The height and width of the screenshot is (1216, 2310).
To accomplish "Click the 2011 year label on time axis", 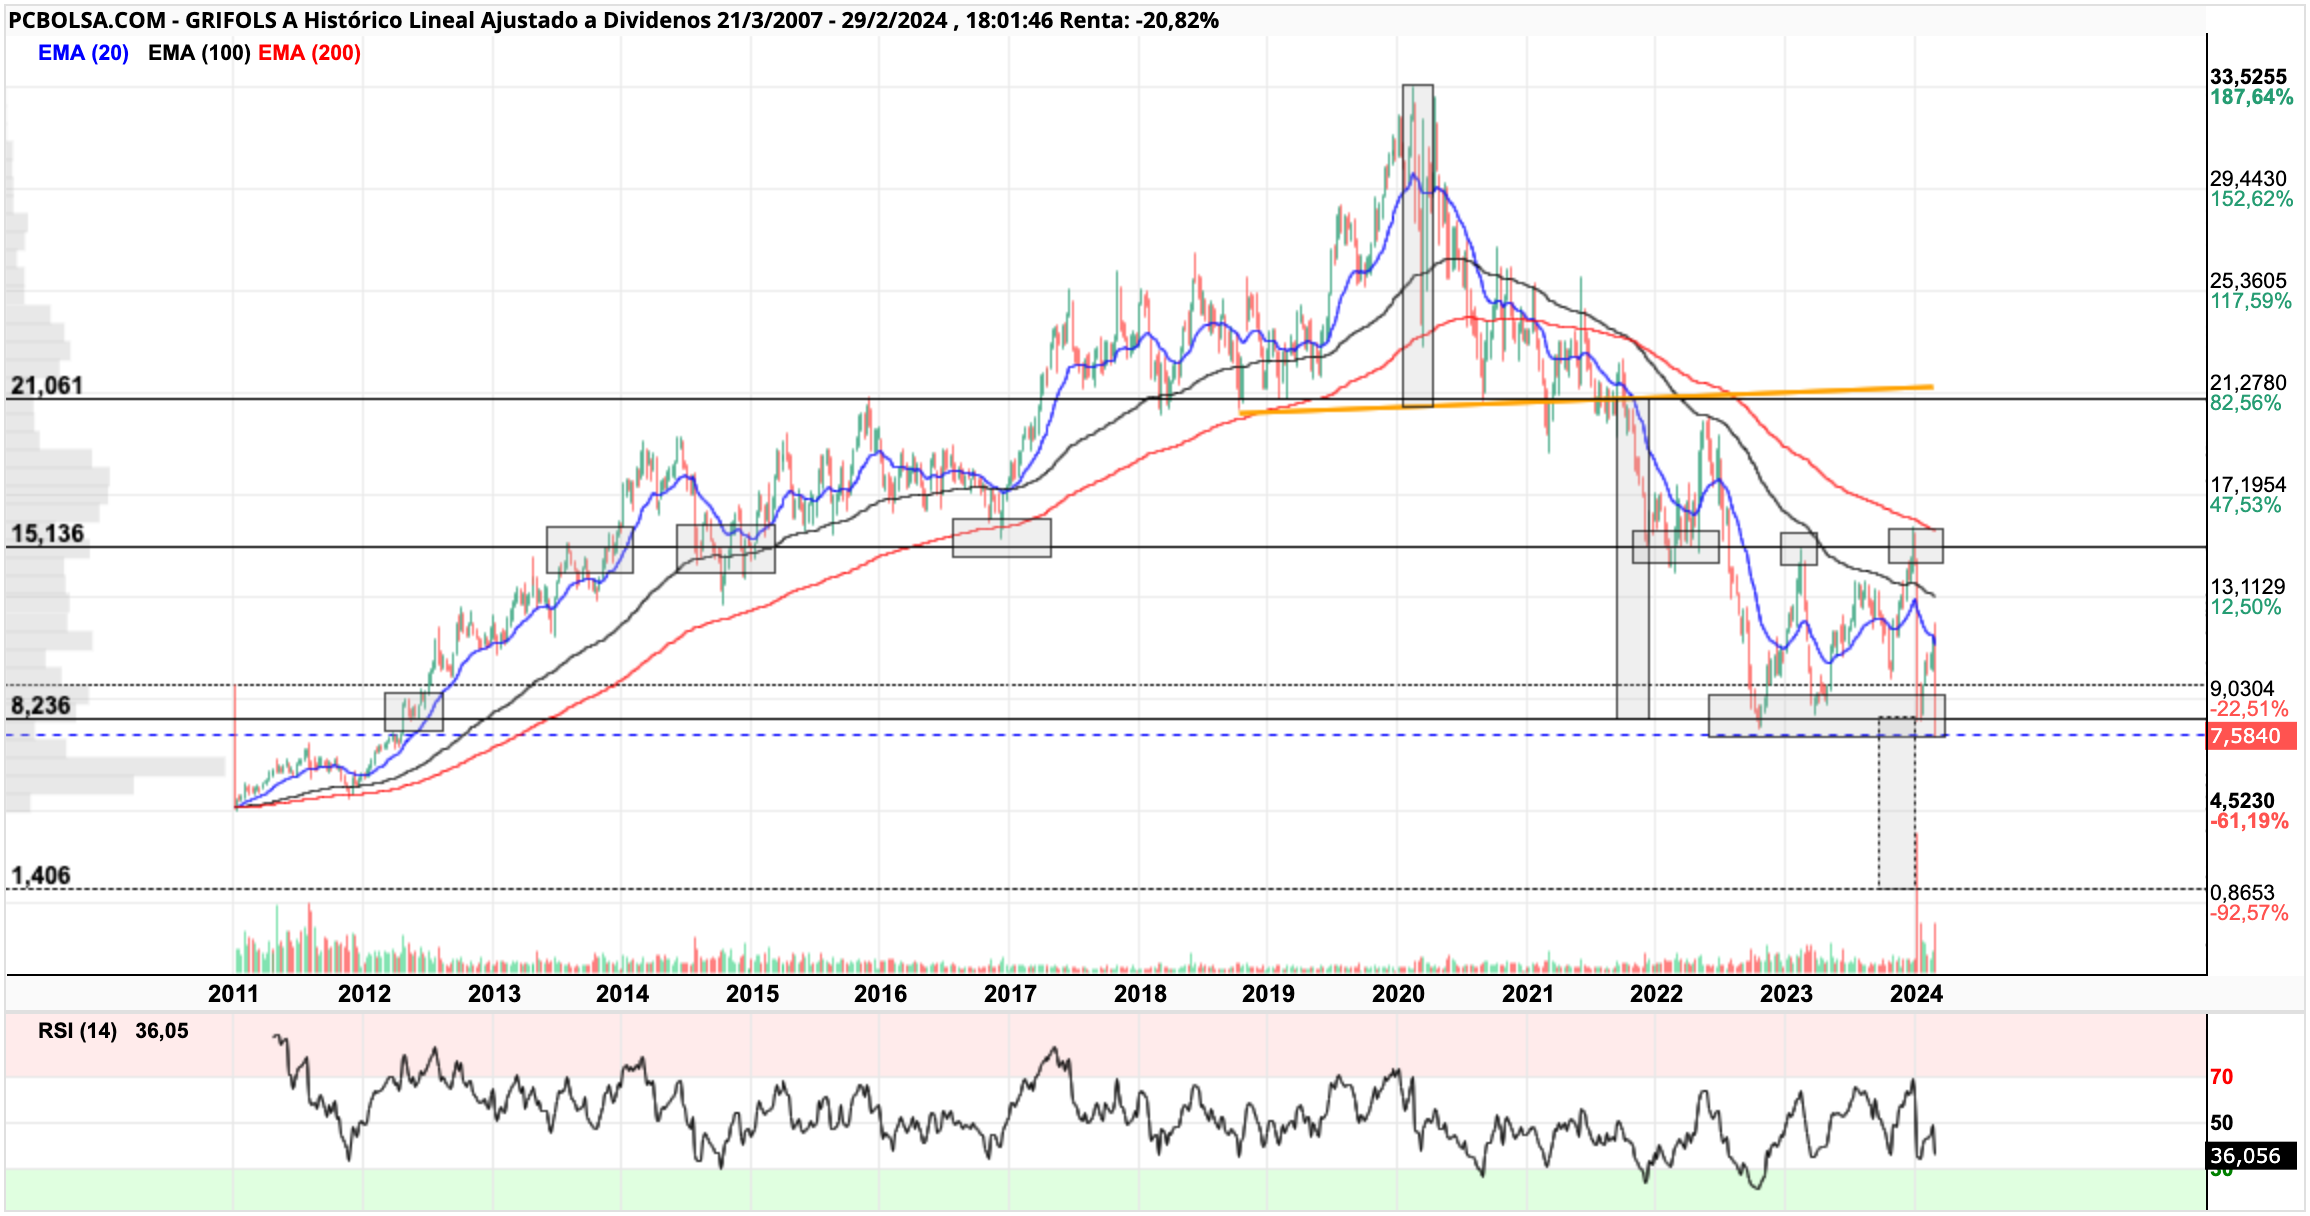I will [233, 994].
